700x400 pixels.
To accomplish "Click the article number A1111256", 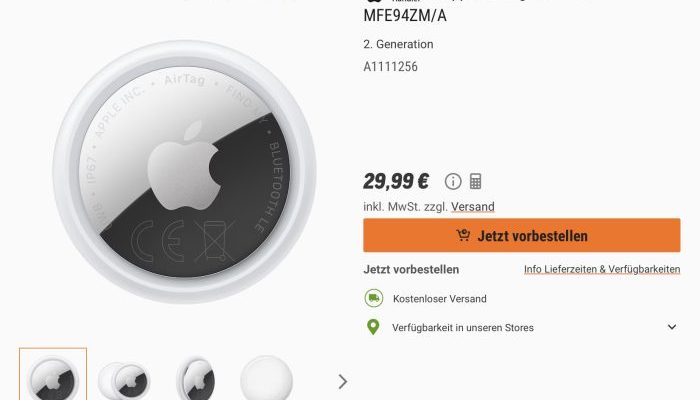I will [x=390, y=67].
